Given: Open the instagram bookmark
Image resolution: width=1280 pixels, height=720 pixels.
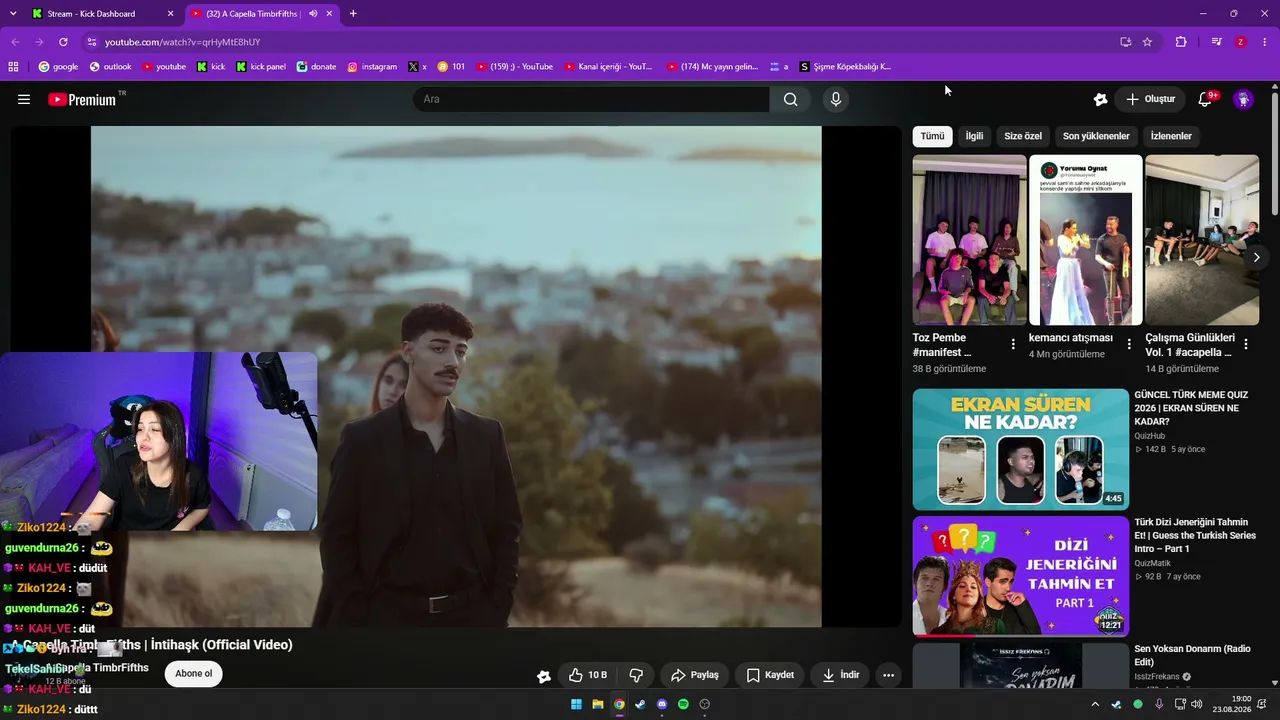Looking at the screenshot, I should (372, 67).
